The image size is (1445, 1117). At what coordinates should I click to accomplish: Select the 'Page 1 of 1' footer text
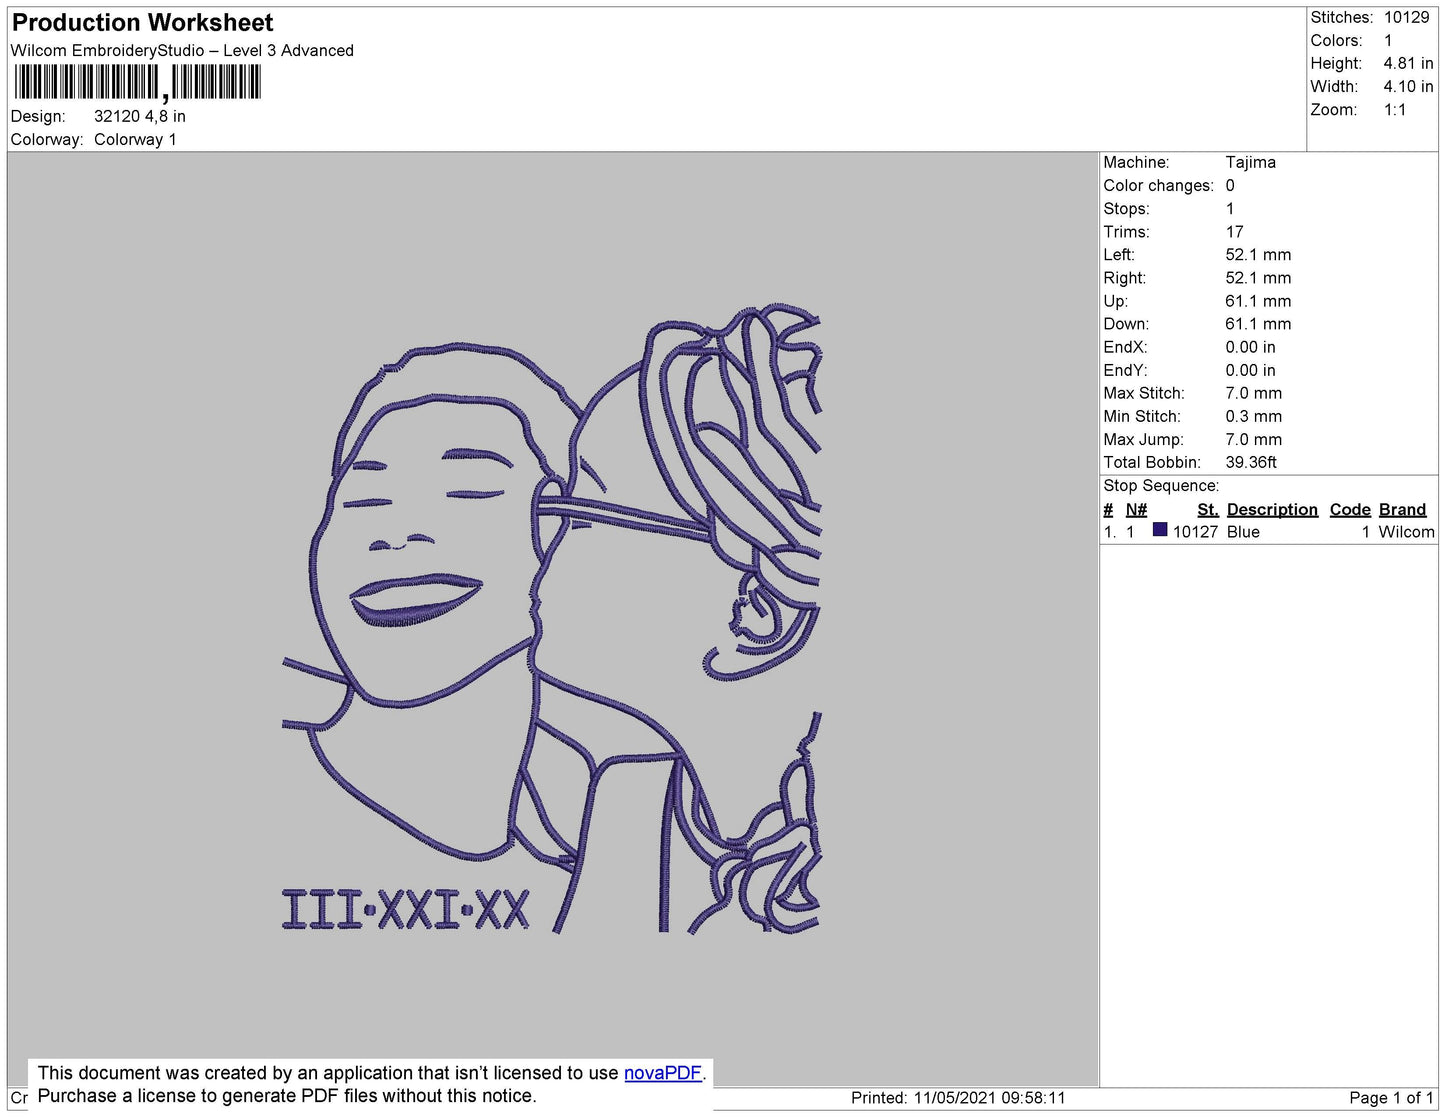tap(1391, 1098)
